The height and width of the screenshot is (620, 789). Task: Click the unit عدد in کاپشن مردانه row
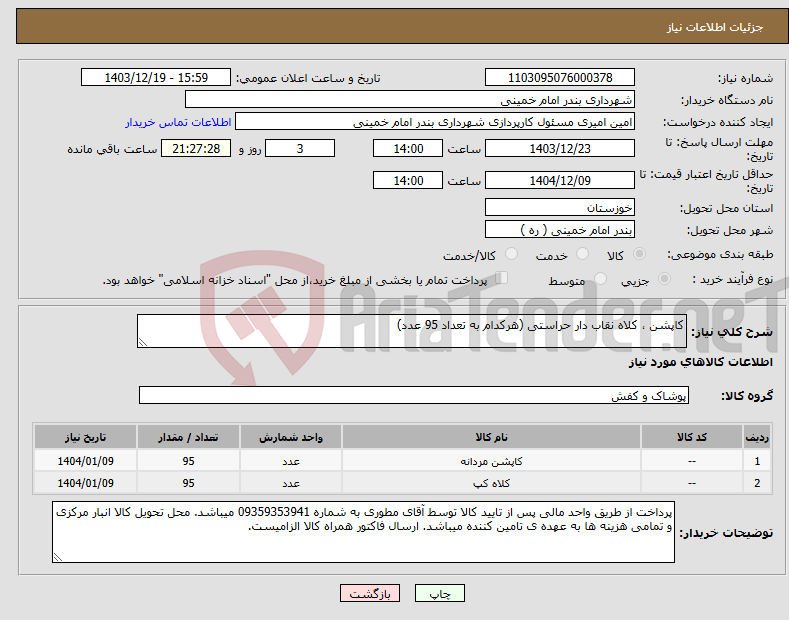[x=291, y=461]
